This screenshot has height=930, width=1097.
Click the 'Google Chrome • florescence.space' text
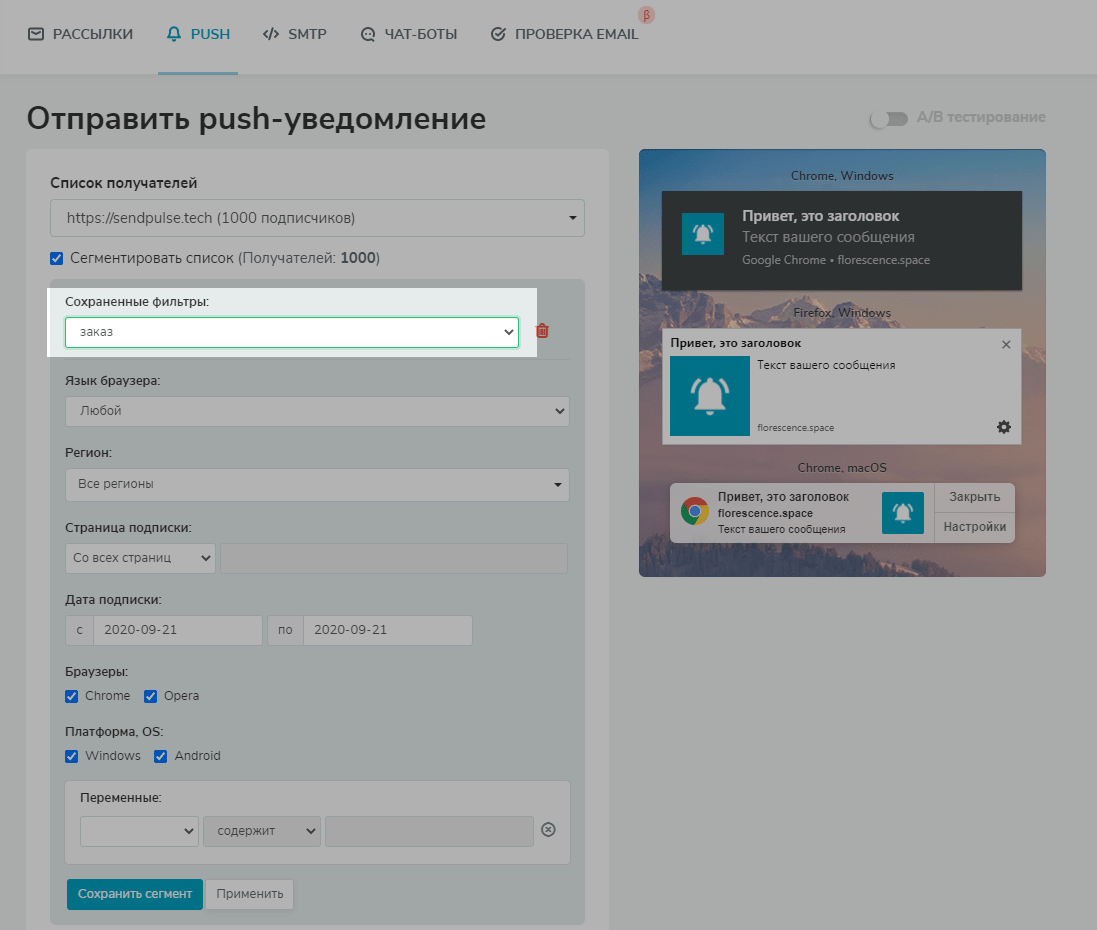coord(836,260)
